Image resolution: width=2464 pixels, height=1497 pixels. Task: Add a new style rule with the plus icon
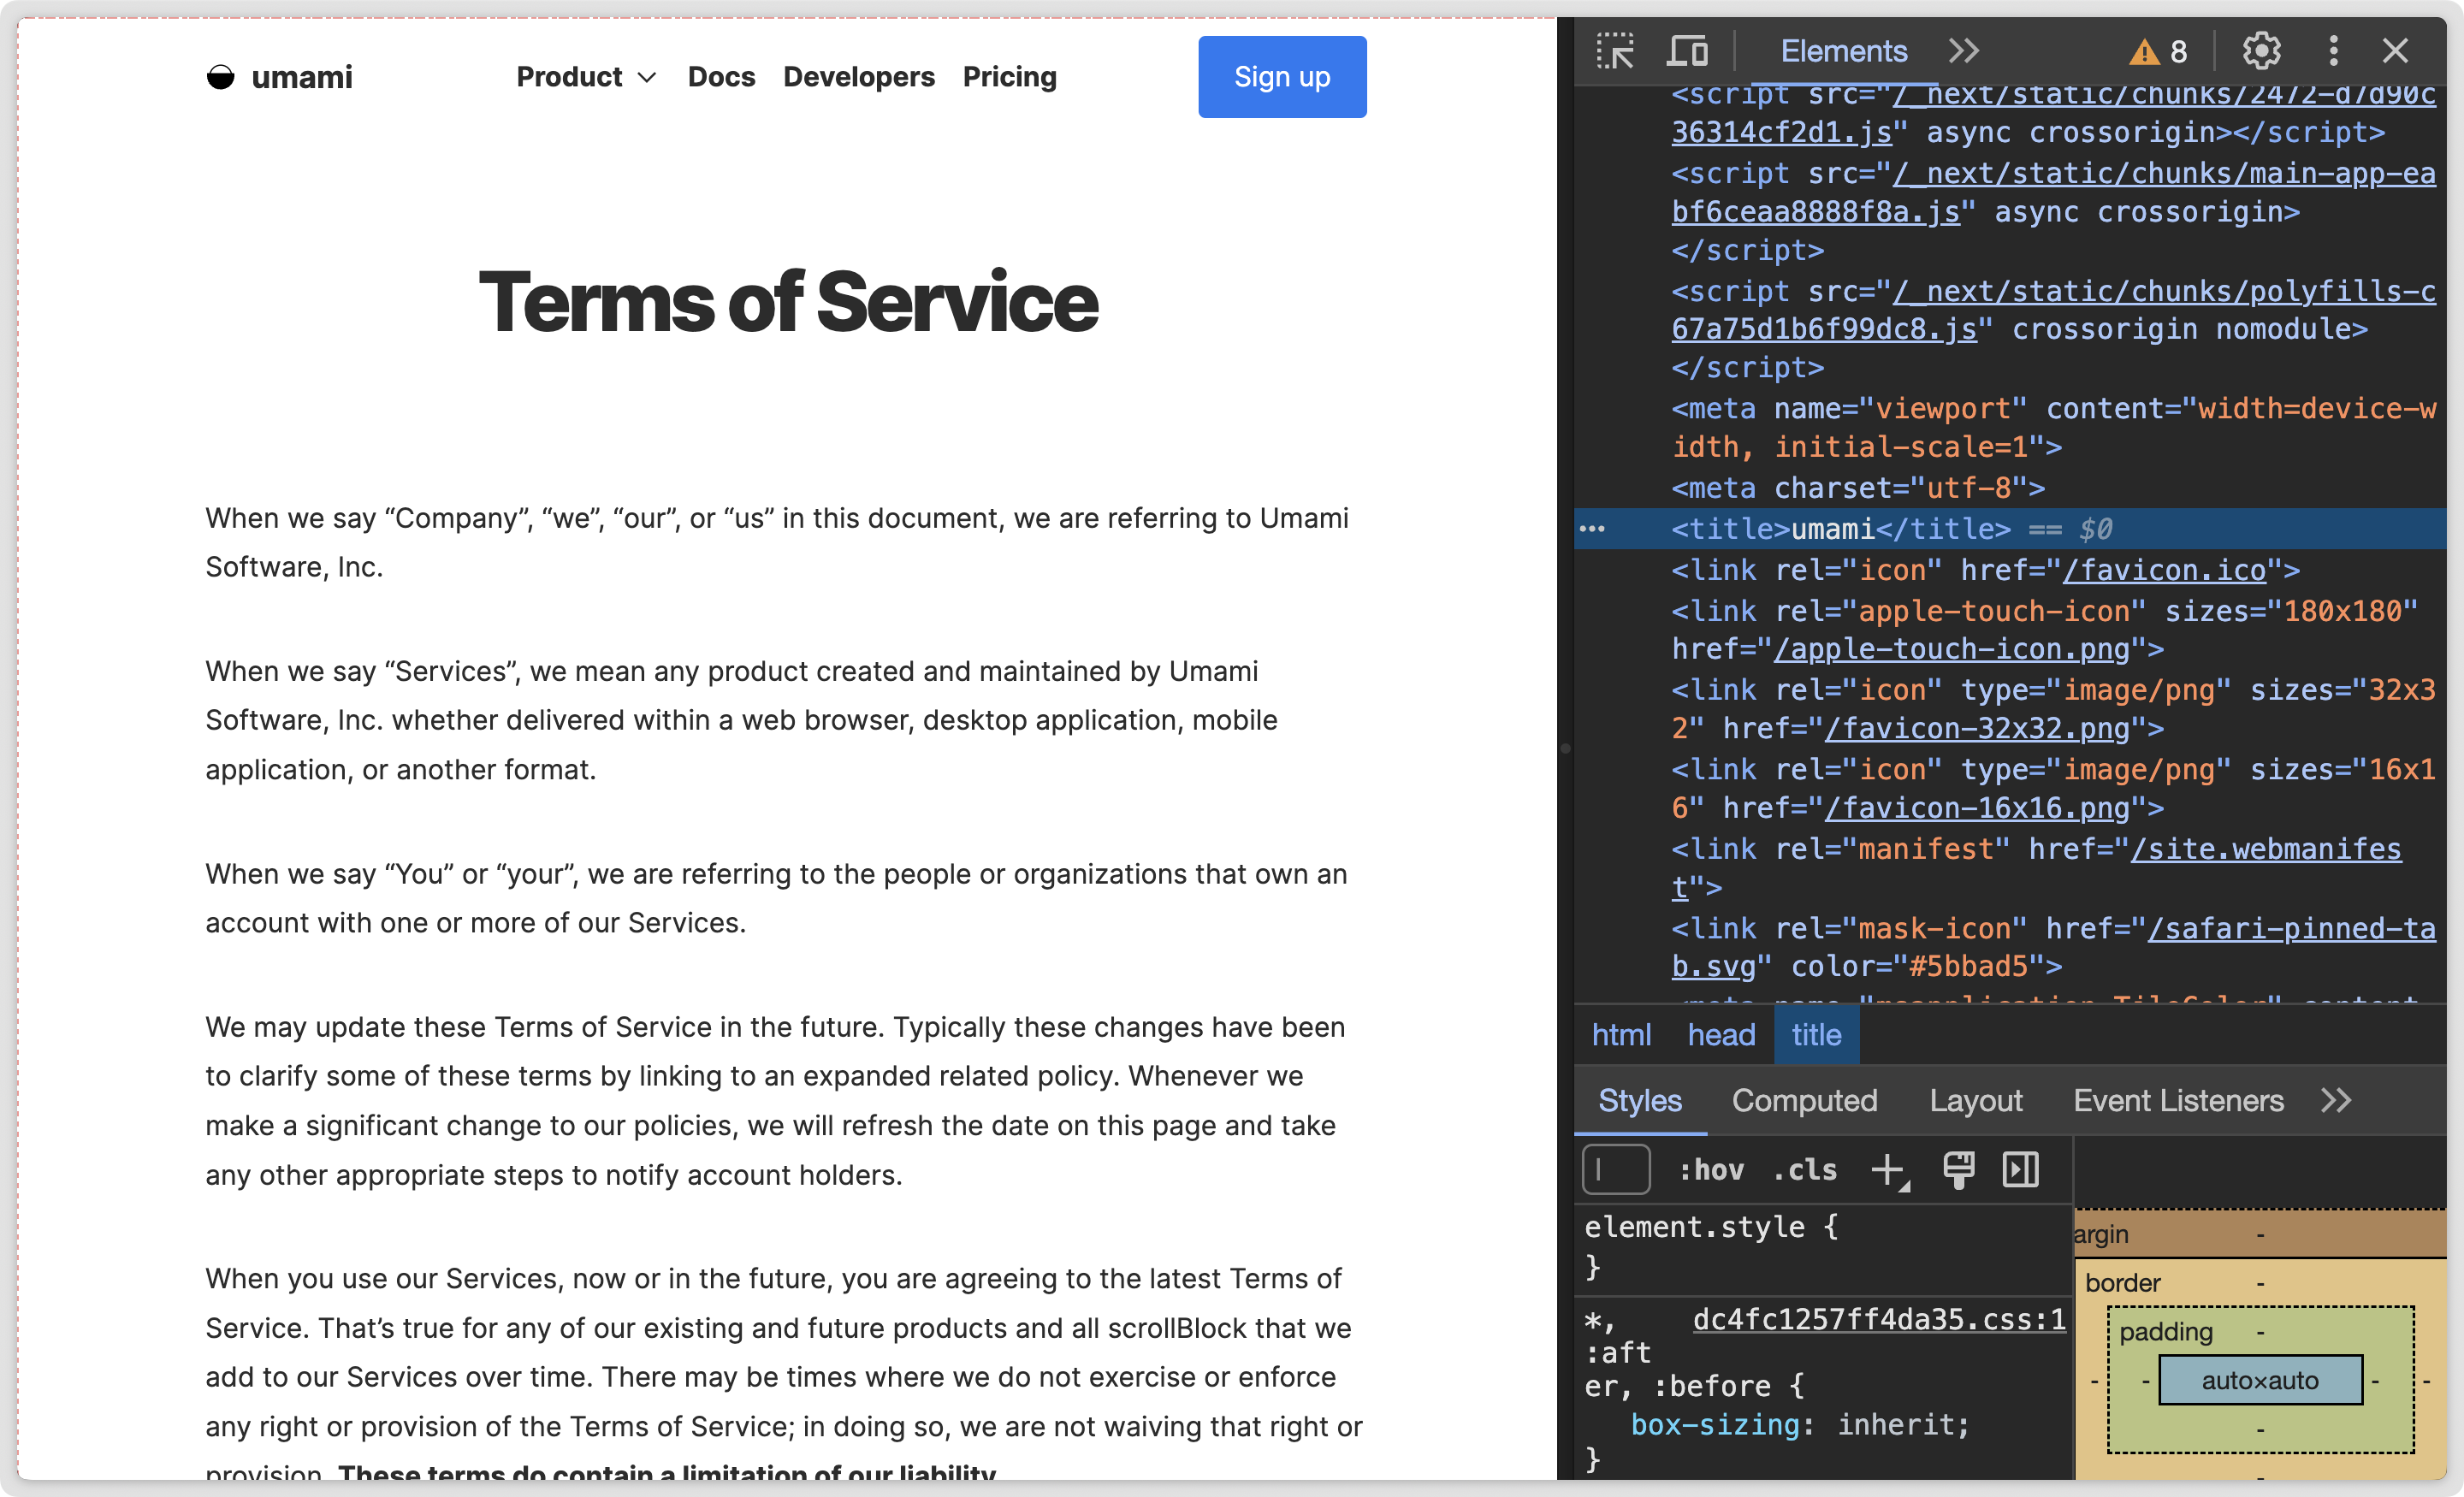[x=1888, y=1169]
